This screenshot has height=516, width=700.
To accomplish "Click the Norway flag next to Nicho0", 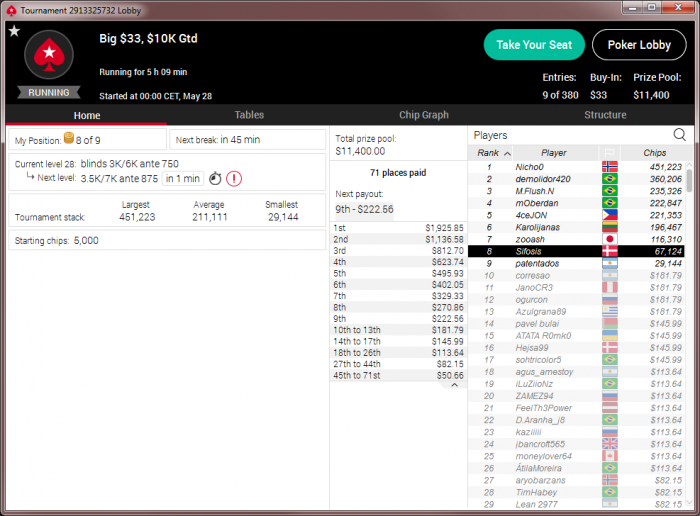I will point(610,167).
